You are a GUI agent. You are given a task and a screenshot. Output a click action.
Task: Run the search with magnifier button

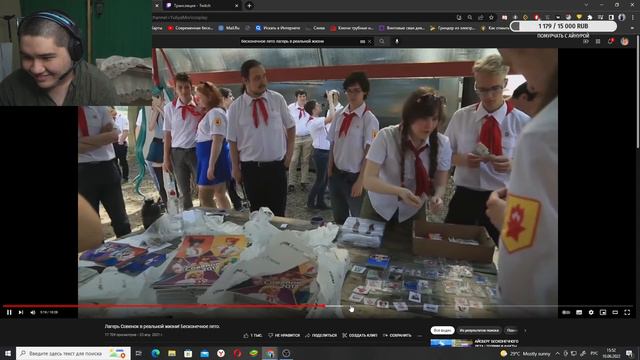(382, 41)
